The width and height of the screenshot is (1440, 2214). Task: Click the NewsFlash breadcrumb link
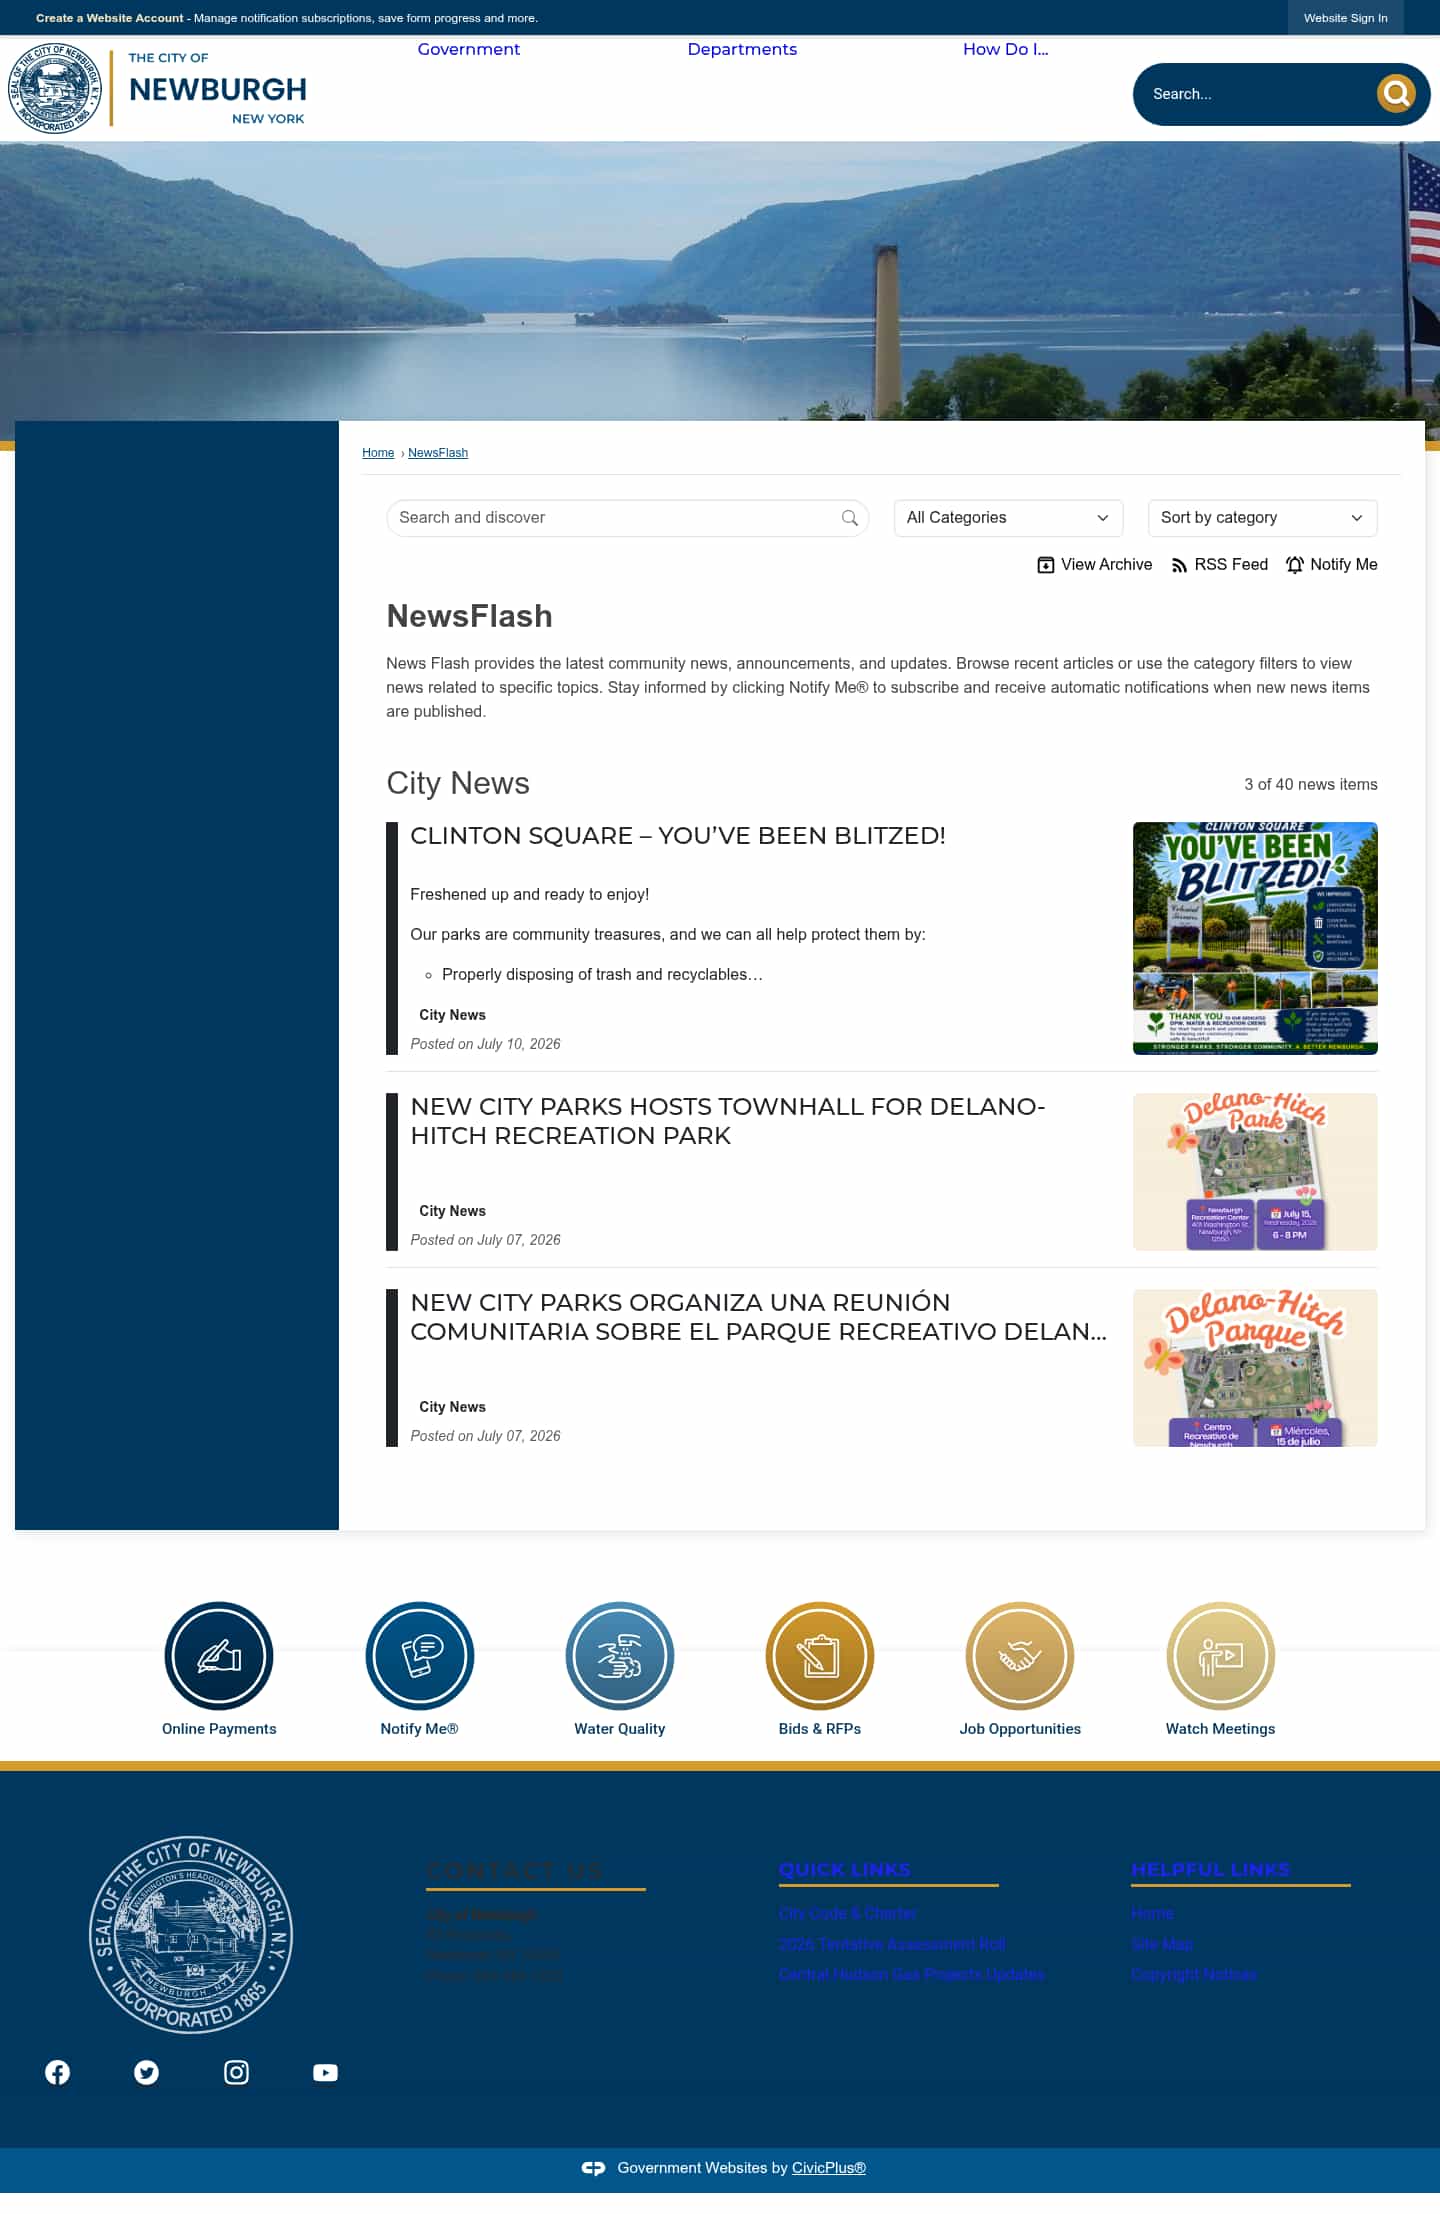tap(438, 453)
